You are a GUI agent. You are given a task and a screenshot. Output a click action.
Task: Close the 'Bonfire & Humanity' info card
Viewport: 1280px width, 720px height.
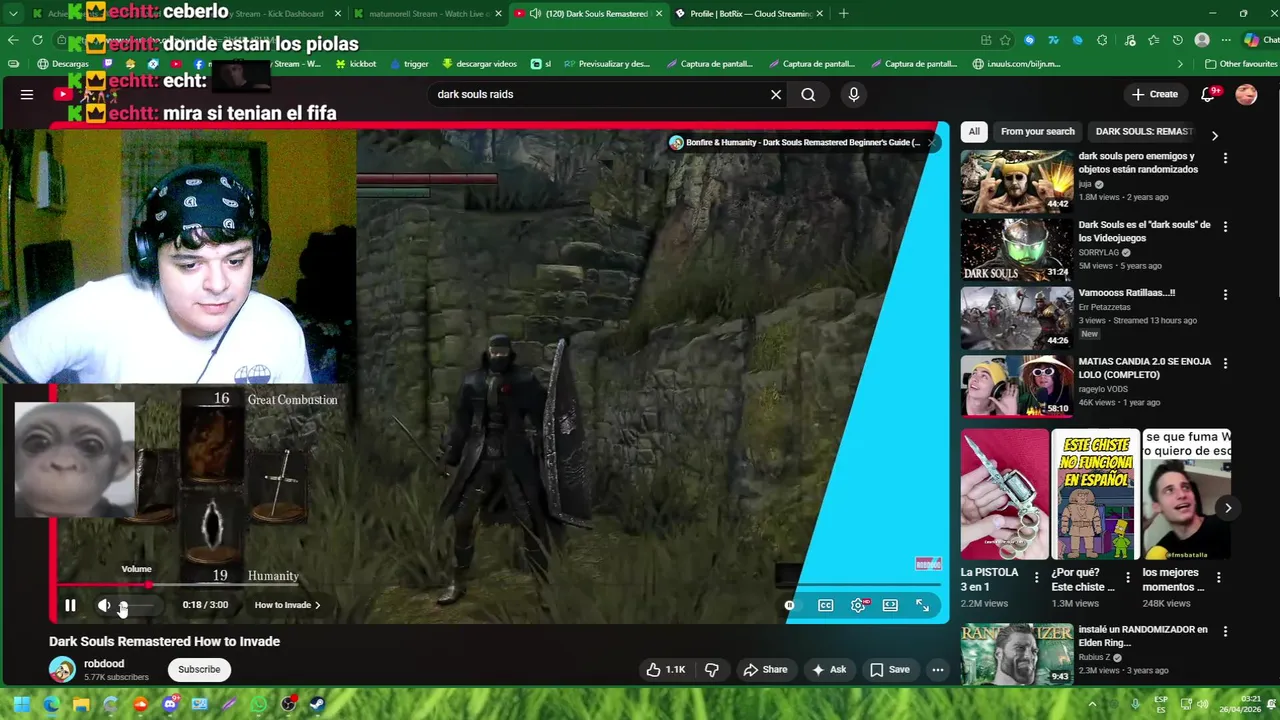pos(931,143)
